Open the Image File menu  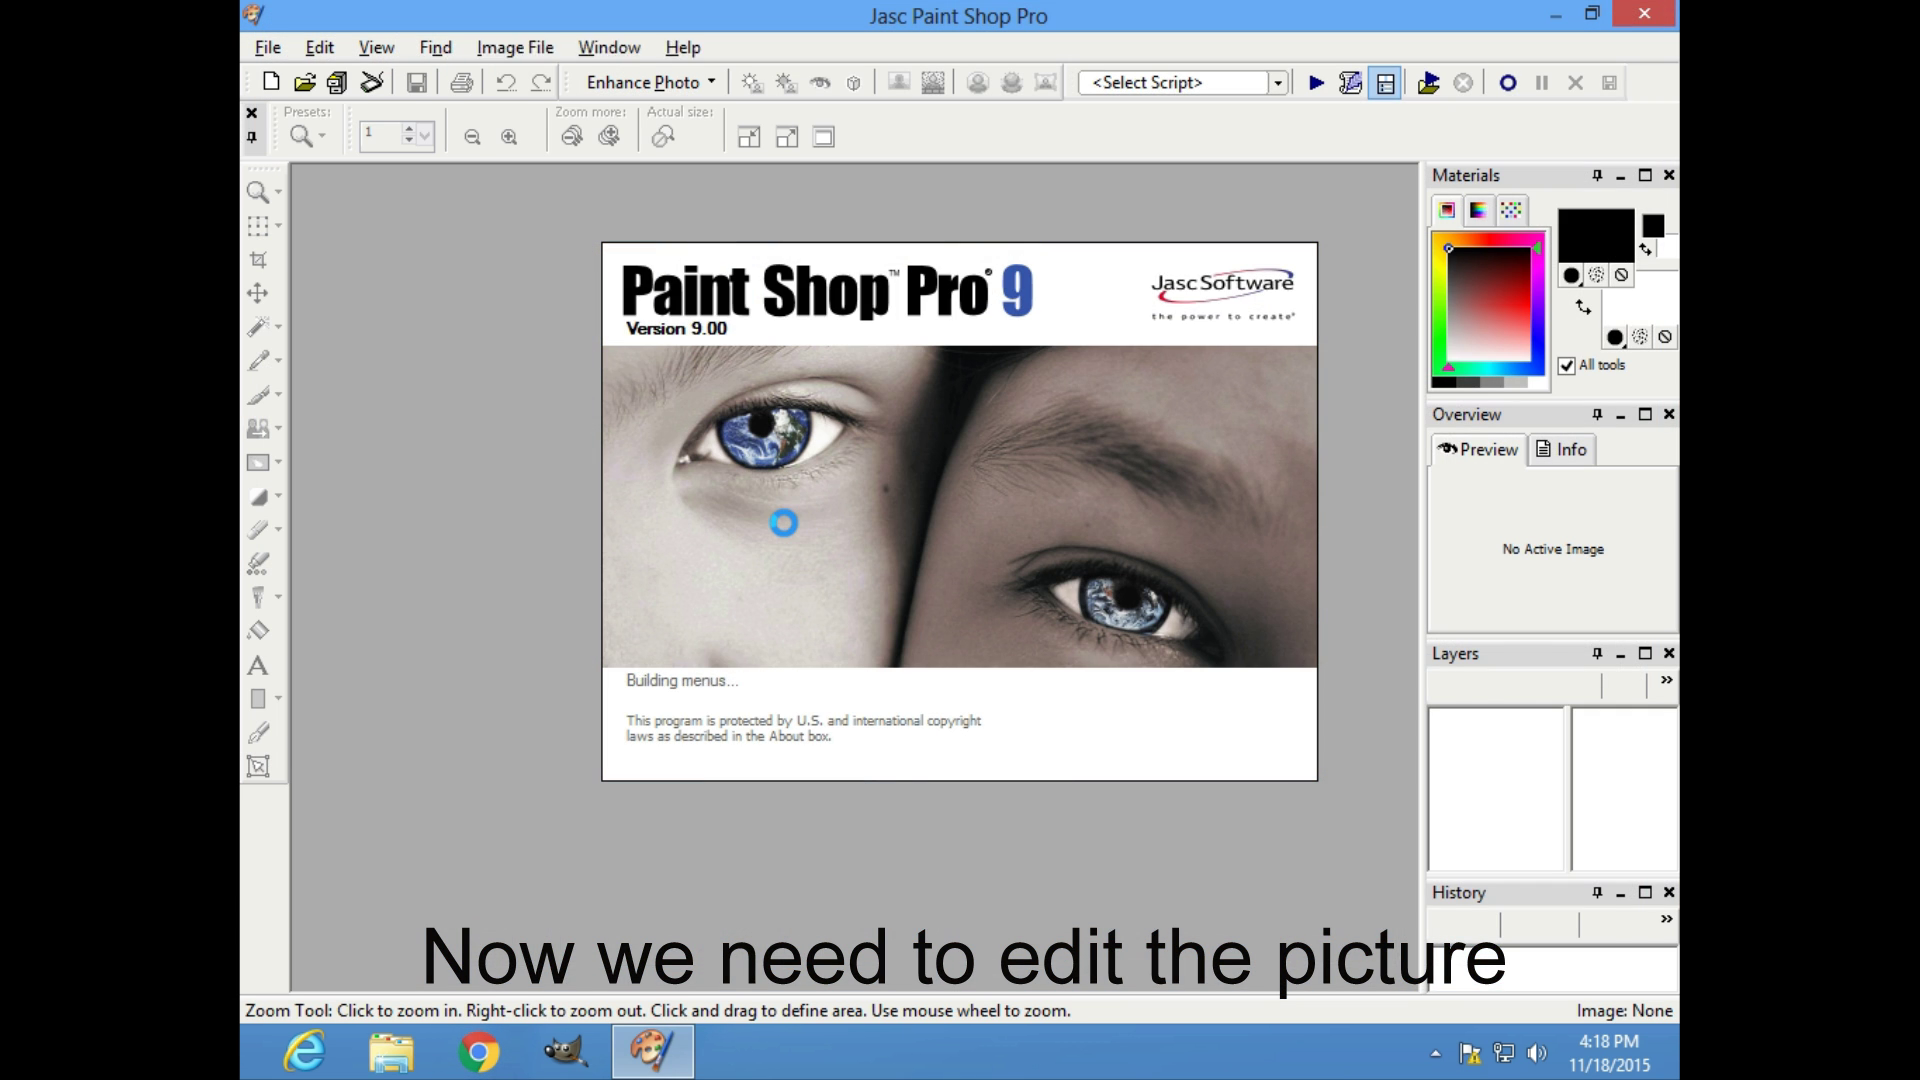[x=515, y=47]
